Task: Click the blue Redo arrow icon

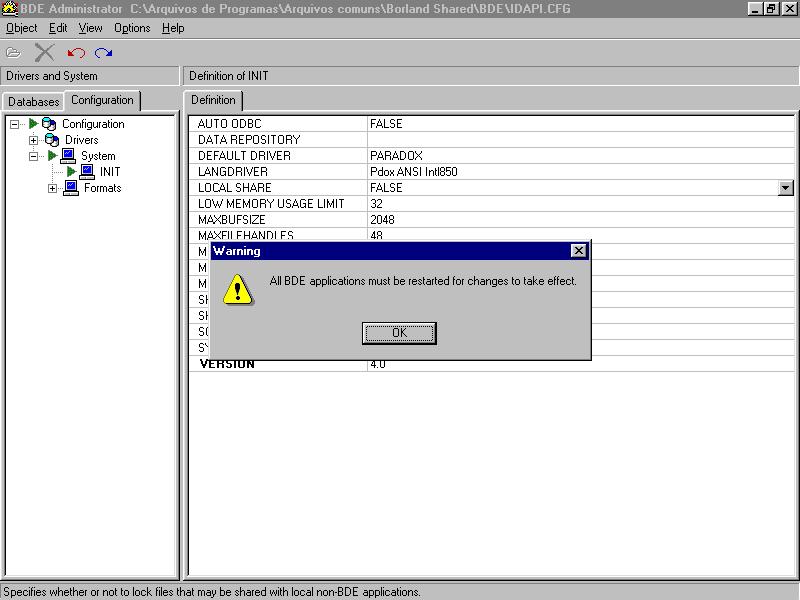Action: [103, 53]
